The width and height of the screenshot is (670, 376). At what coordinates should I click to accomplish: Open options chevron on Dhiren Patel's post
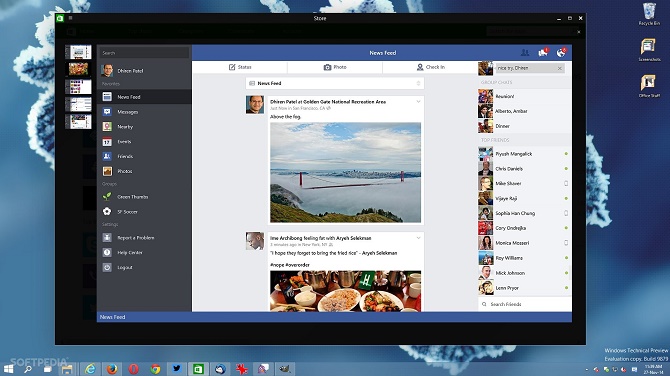pyautogui.click(x=418, y=102)
